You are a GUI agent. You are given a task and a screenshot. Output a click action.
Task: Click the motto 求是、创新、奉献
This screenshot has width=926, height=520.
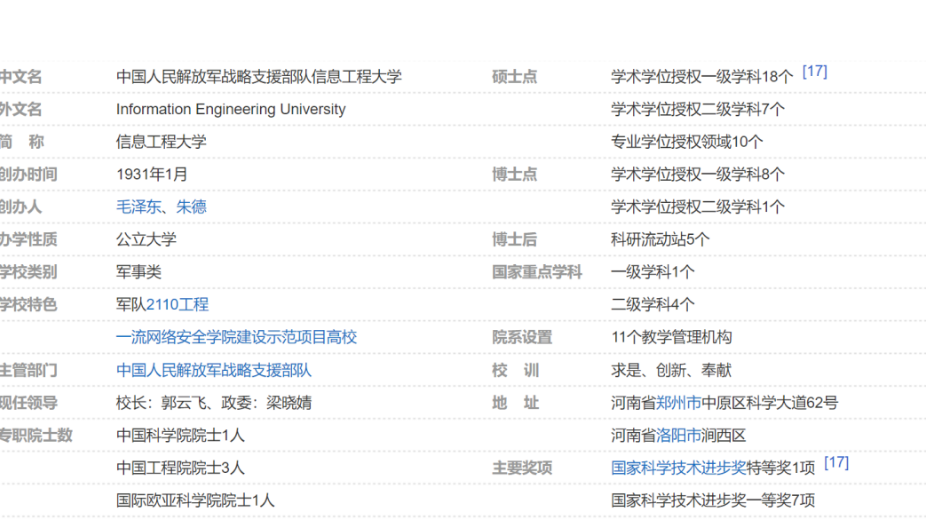(x=671, y=370)
